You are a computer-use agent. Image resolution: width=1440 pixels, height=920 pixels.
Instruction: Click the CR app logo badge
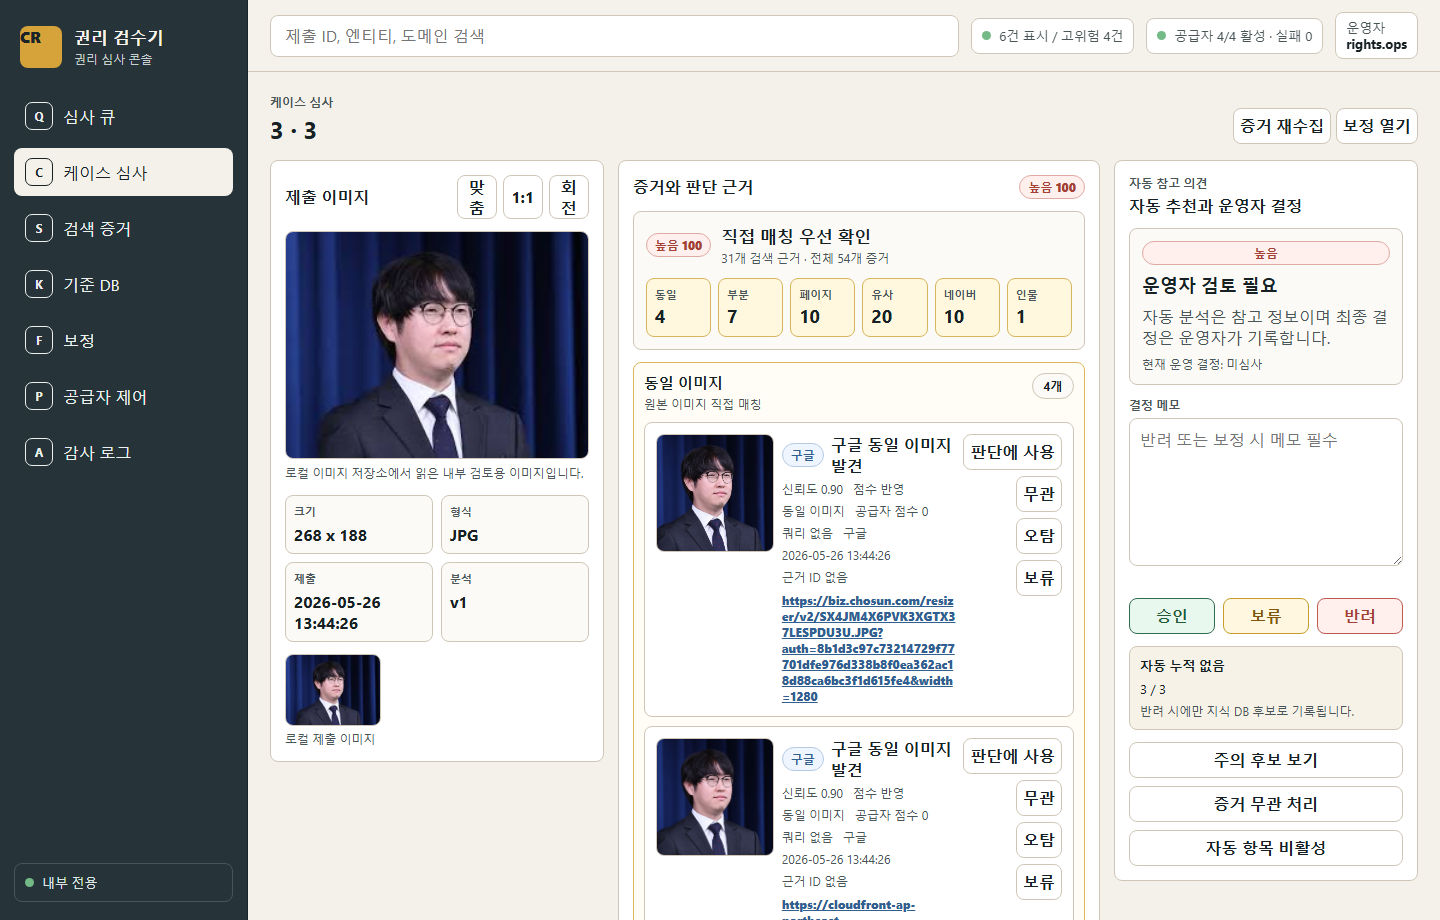tap(41, 47)
